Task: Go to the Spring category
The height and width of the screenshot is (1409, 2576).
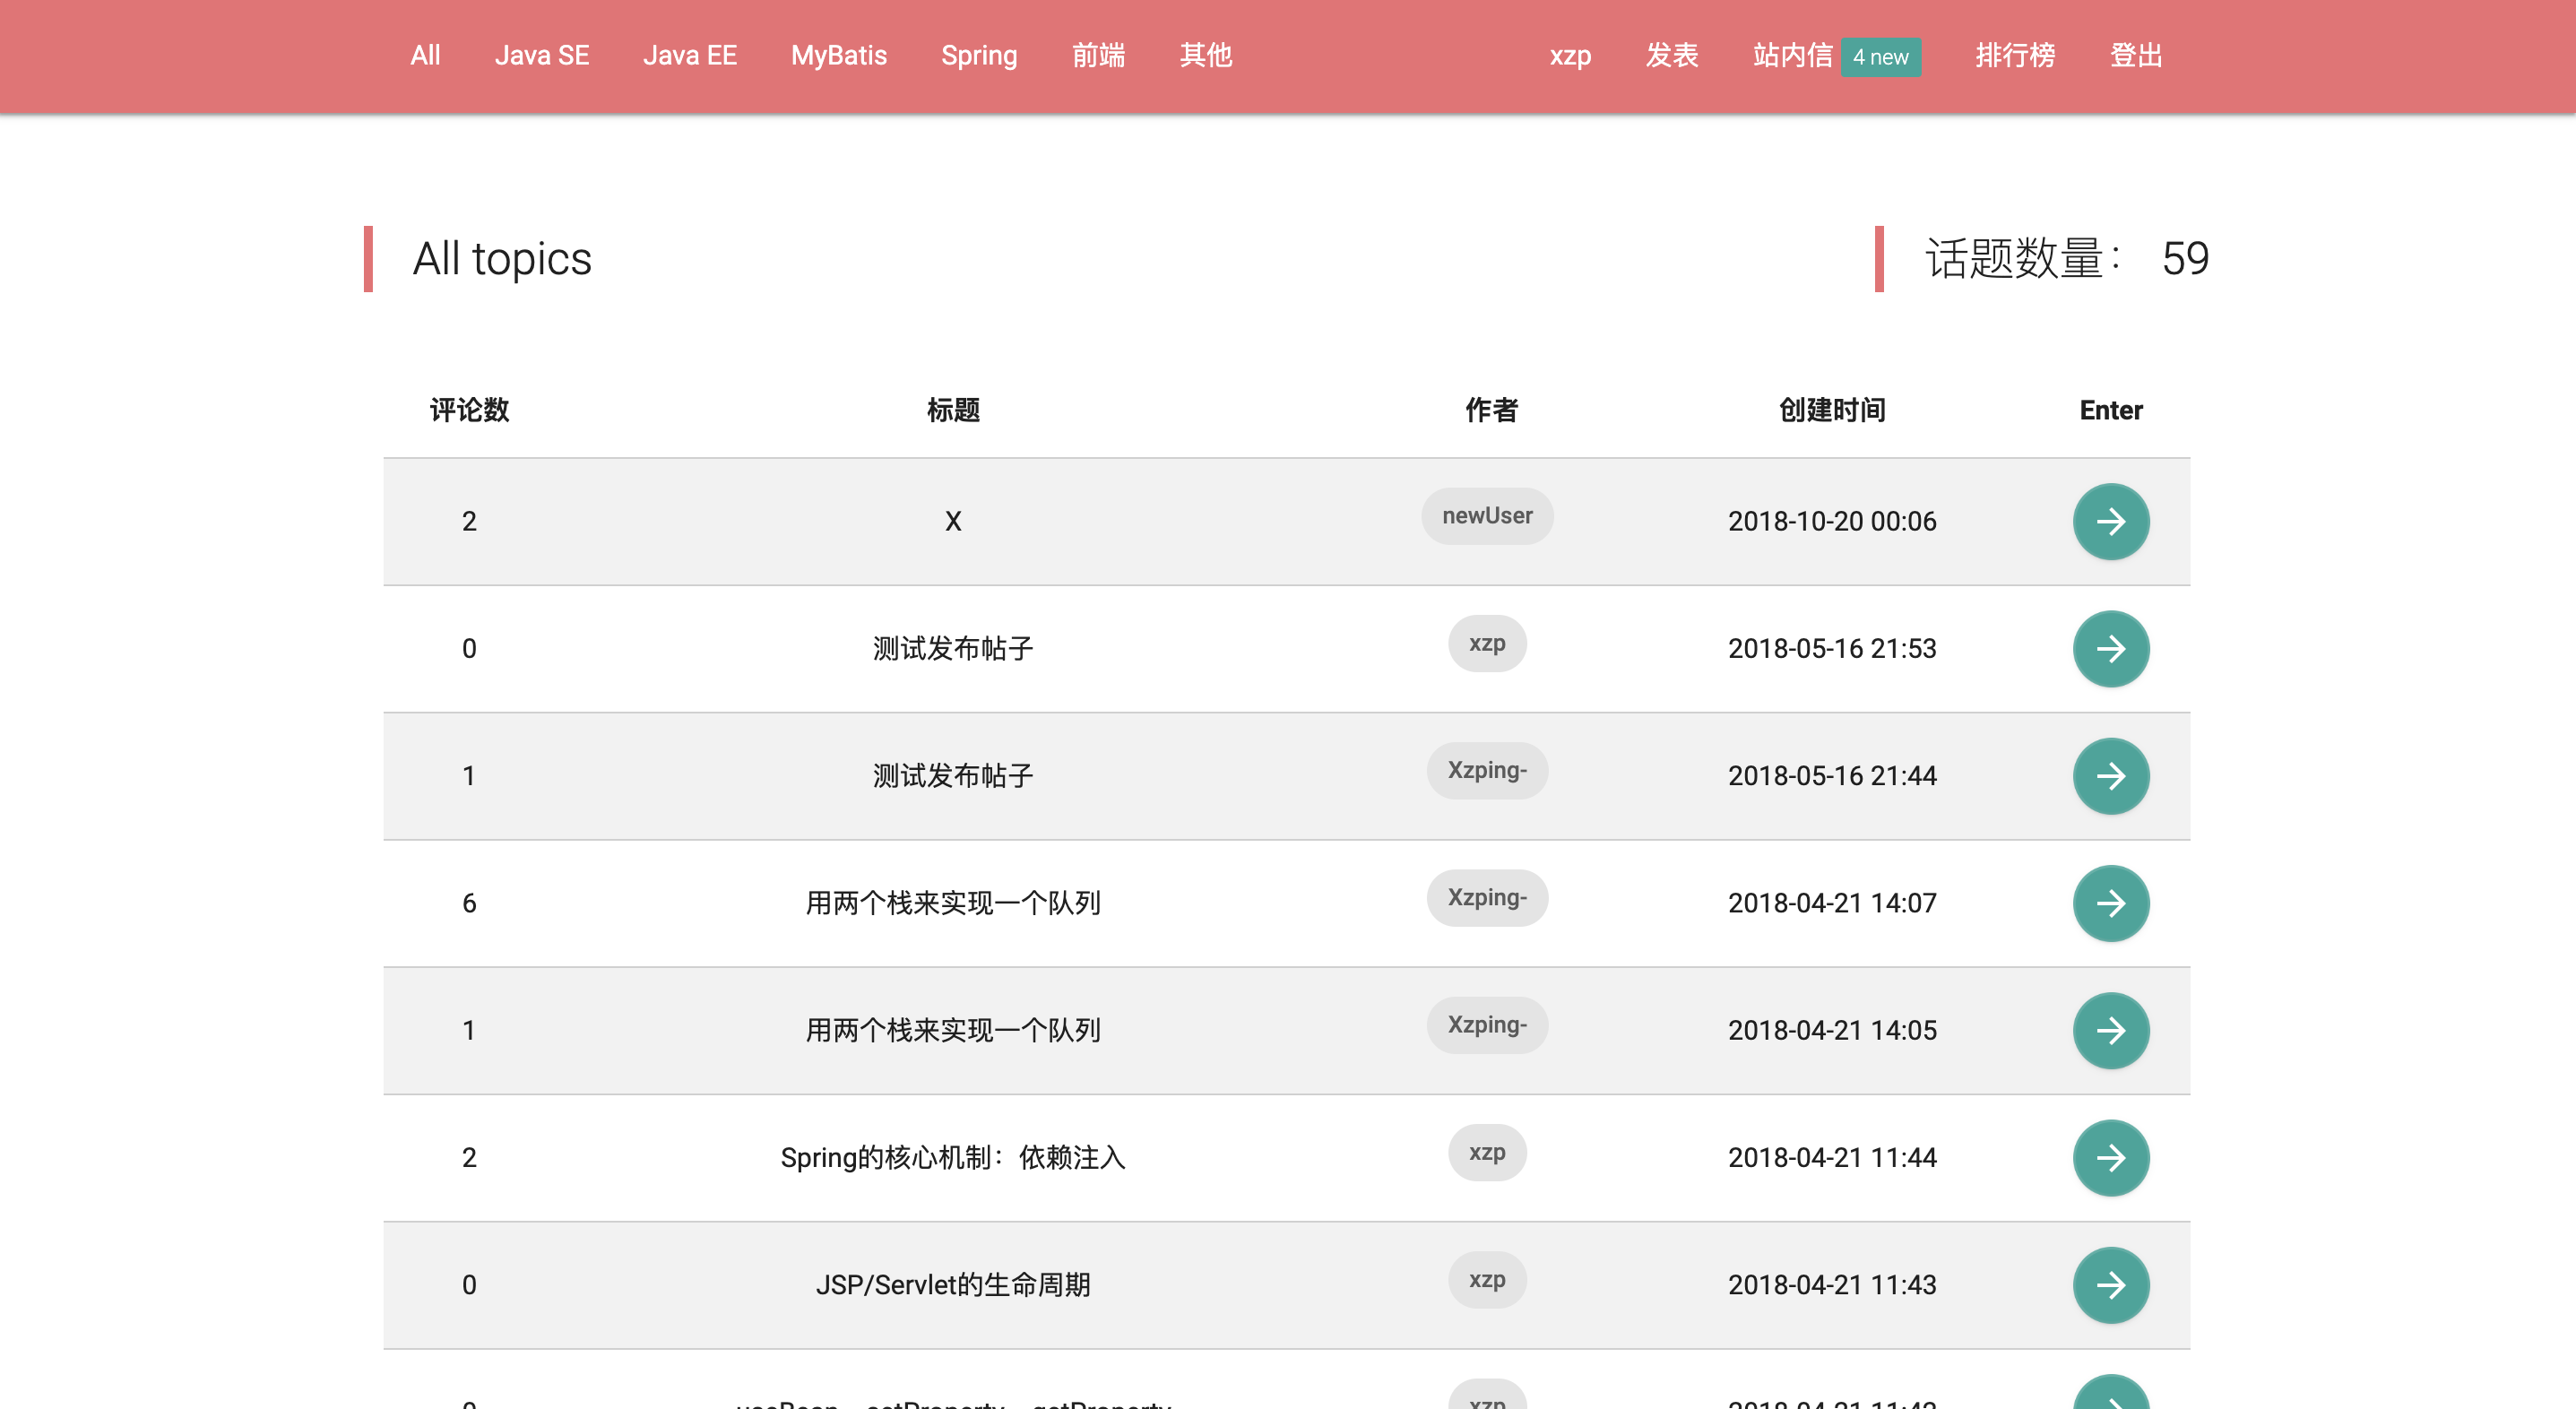Action: coord(978,55)
